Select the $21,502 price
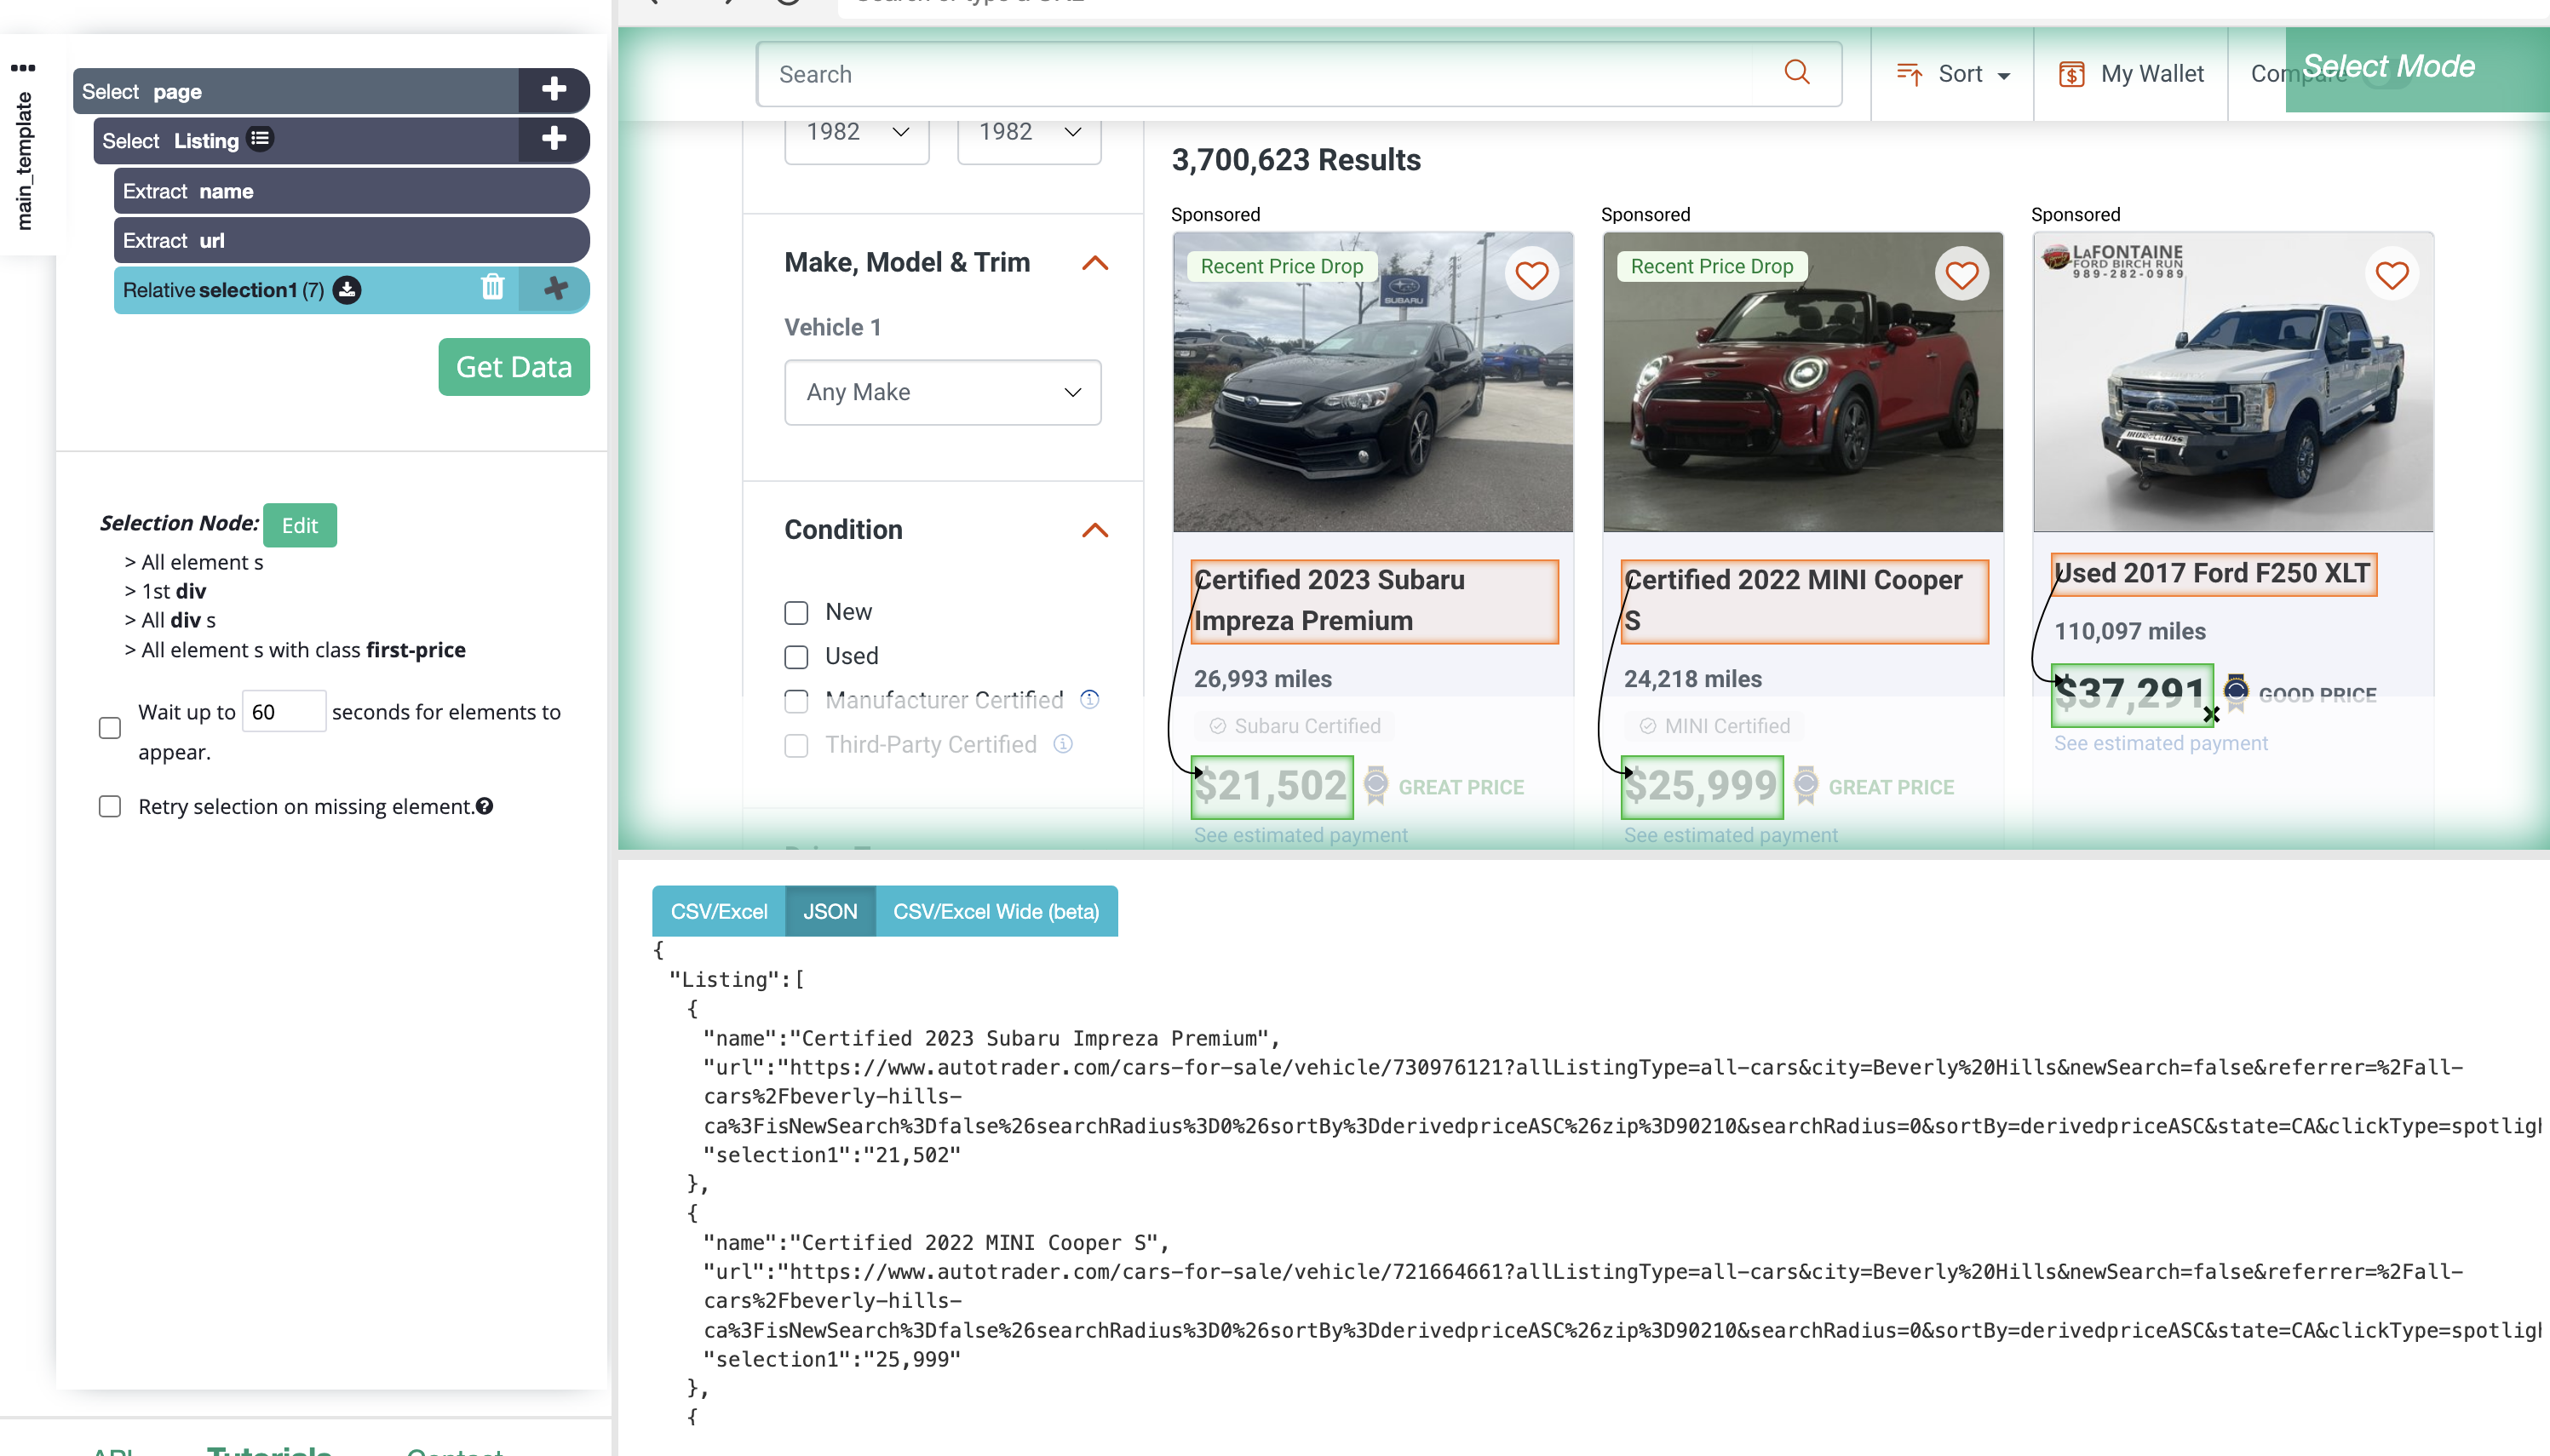2550x1456 pixels. click(1272, 786)
